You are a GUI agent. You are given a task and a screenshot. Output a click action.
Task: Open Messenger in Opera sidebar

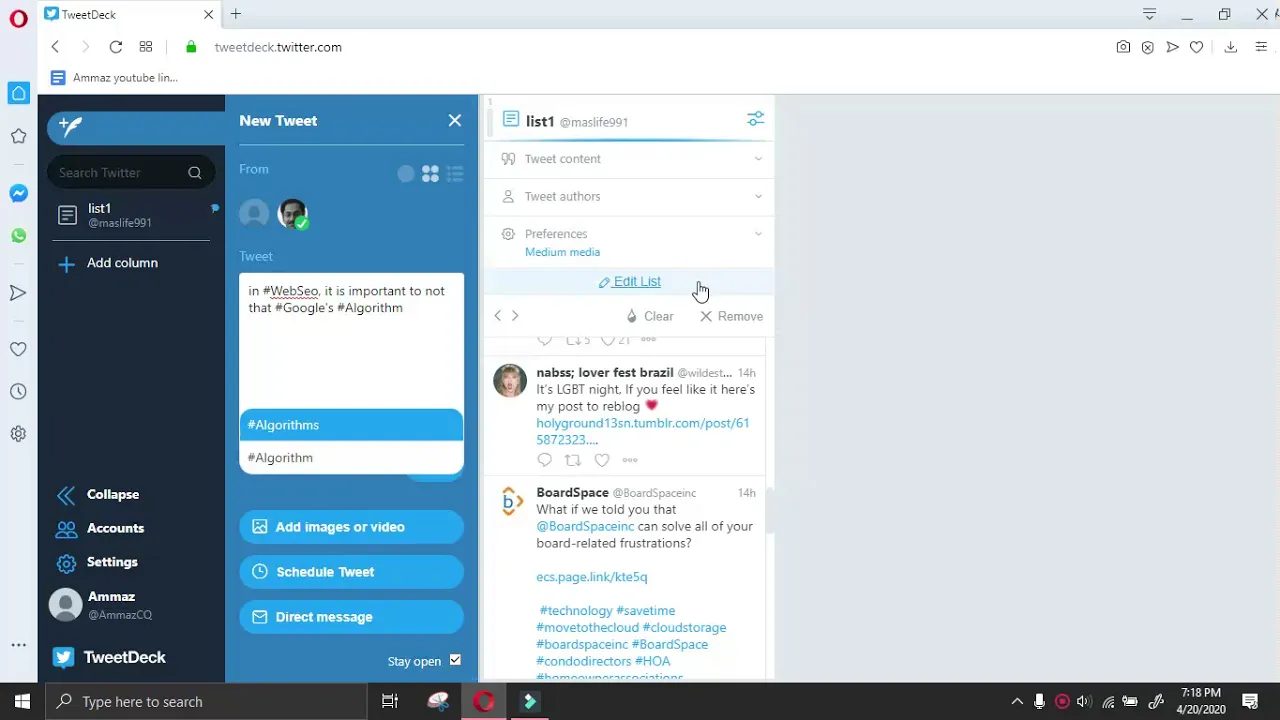tap(18, 193)
